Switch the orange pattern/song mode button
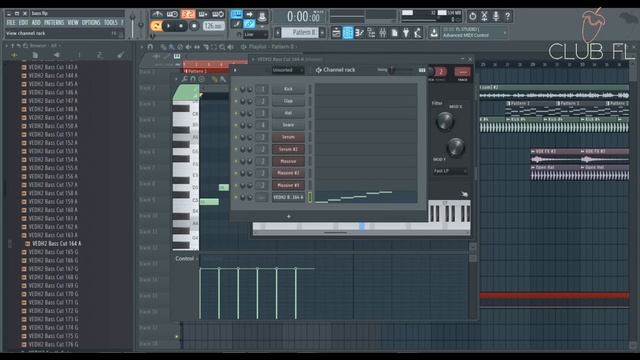Screen dimensions: 640x360 pos(156,26)
